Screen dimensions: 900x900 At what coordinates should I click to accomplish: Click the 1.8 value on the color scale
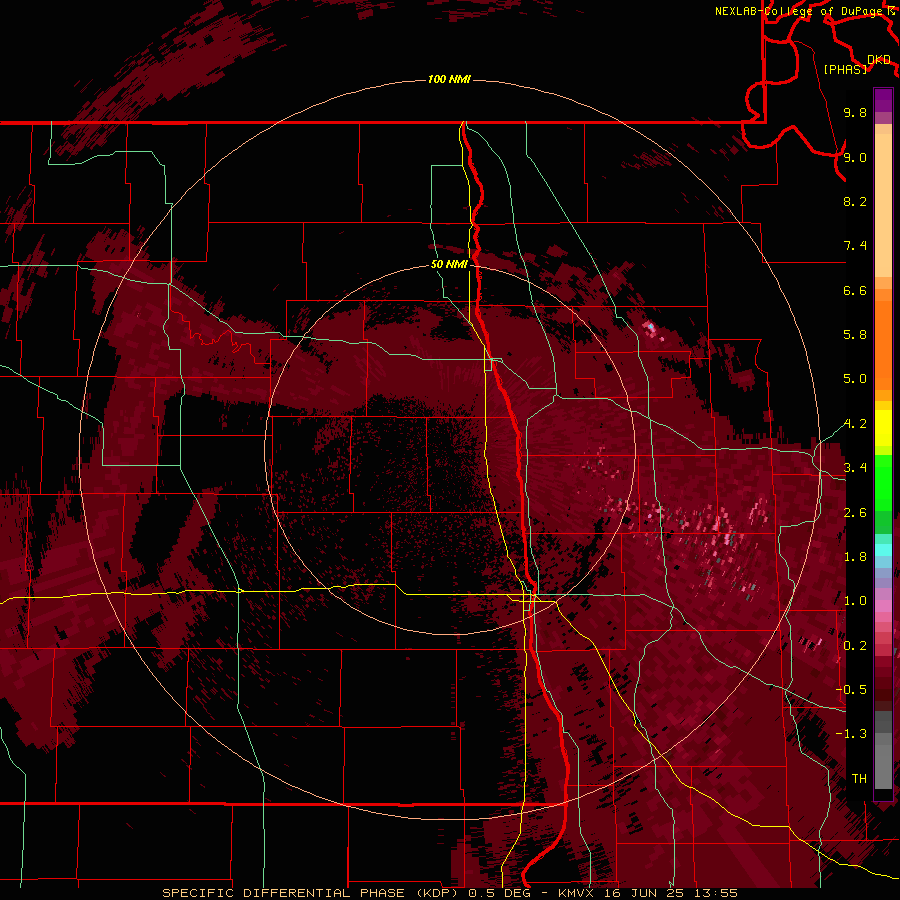point(855,557)
